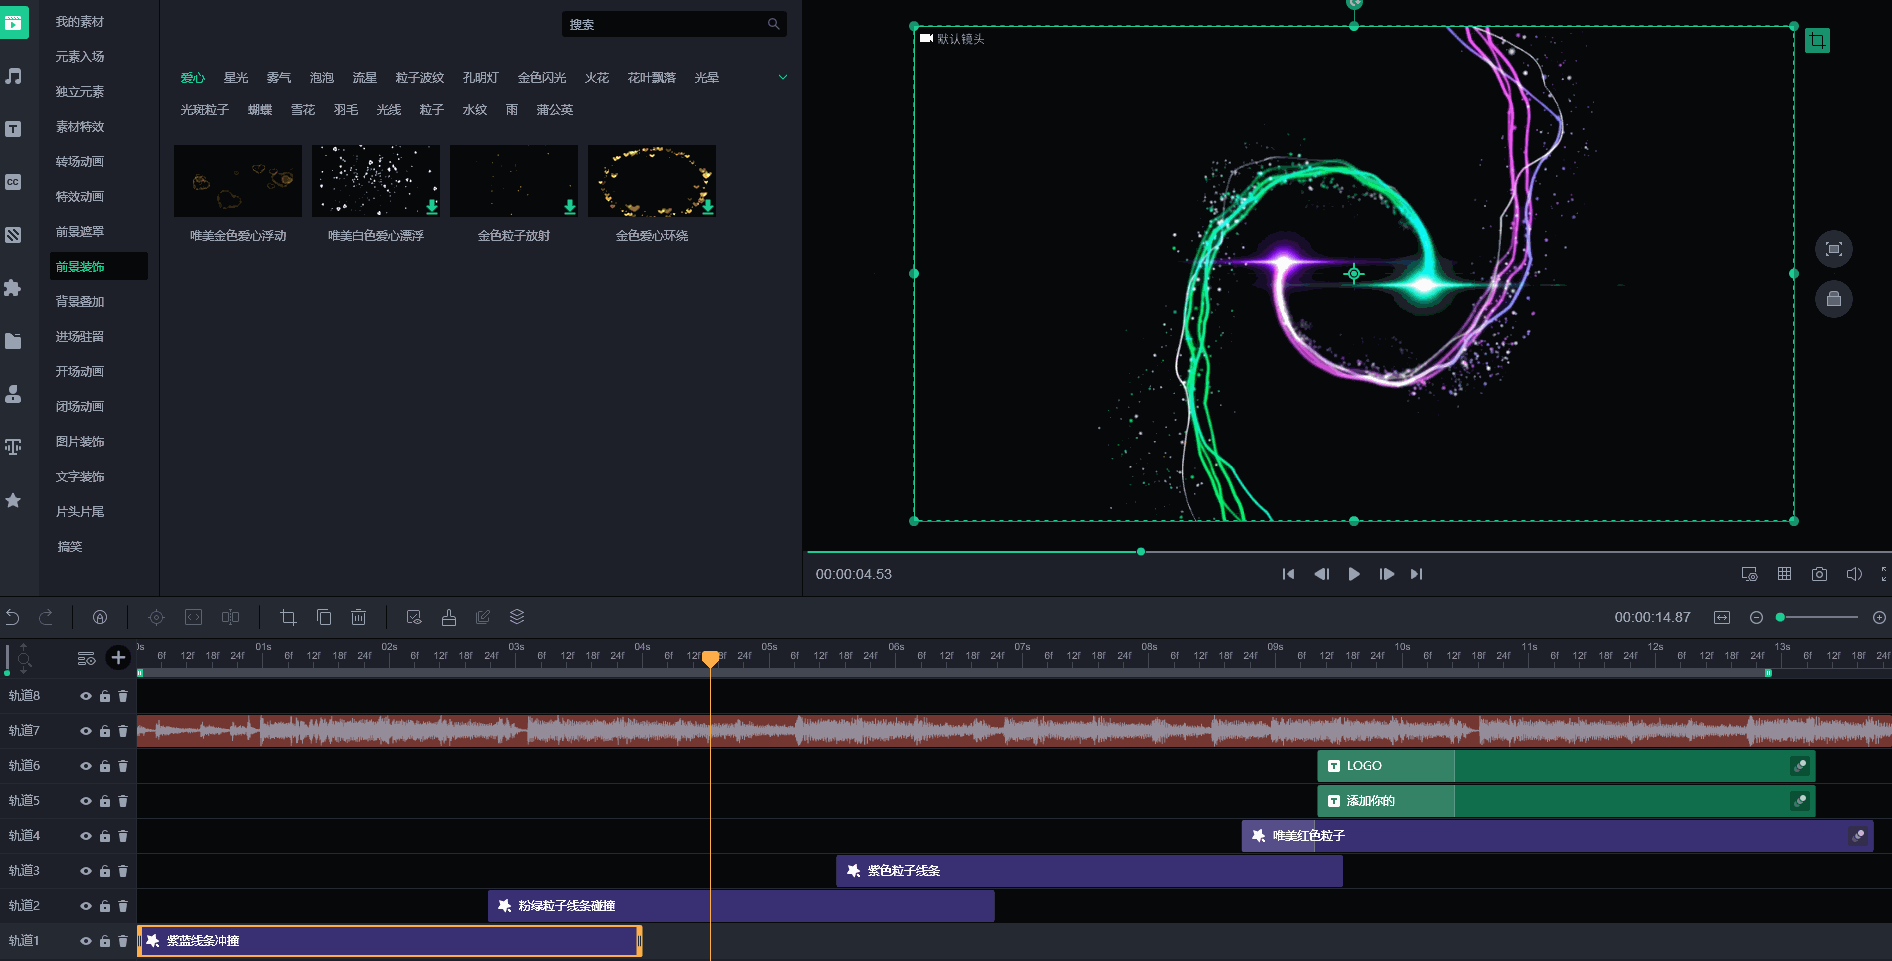
Task: Hide track 轨道2 with its eye icon
Action: (86, 906)
